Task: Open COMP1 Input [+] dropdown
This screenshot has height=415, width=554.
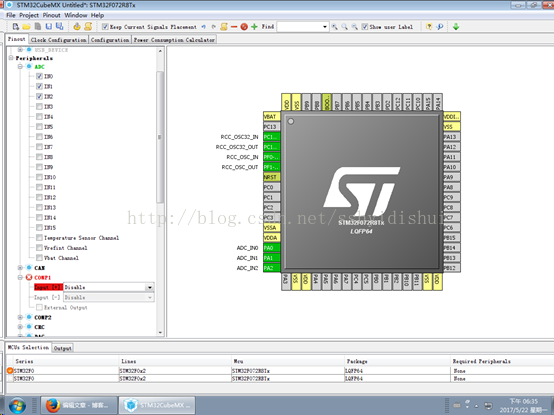Action: click(x=150, y=287)
